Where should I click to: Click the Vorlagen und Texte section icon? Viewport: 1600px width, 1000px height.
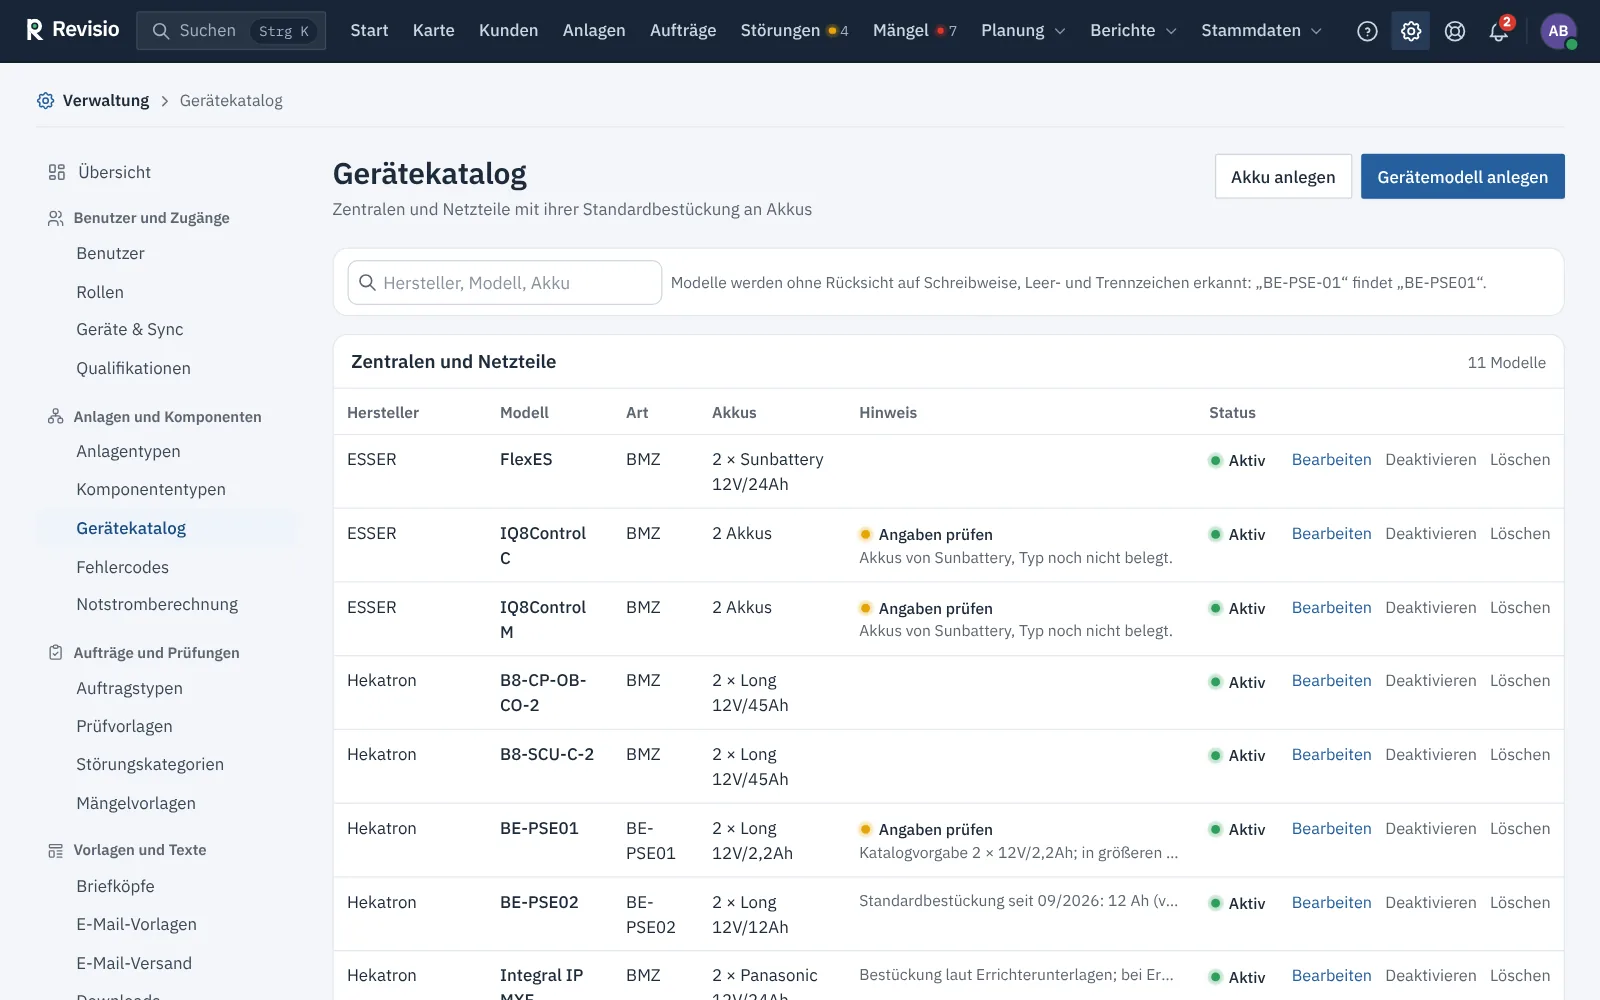tap(56, 850)
